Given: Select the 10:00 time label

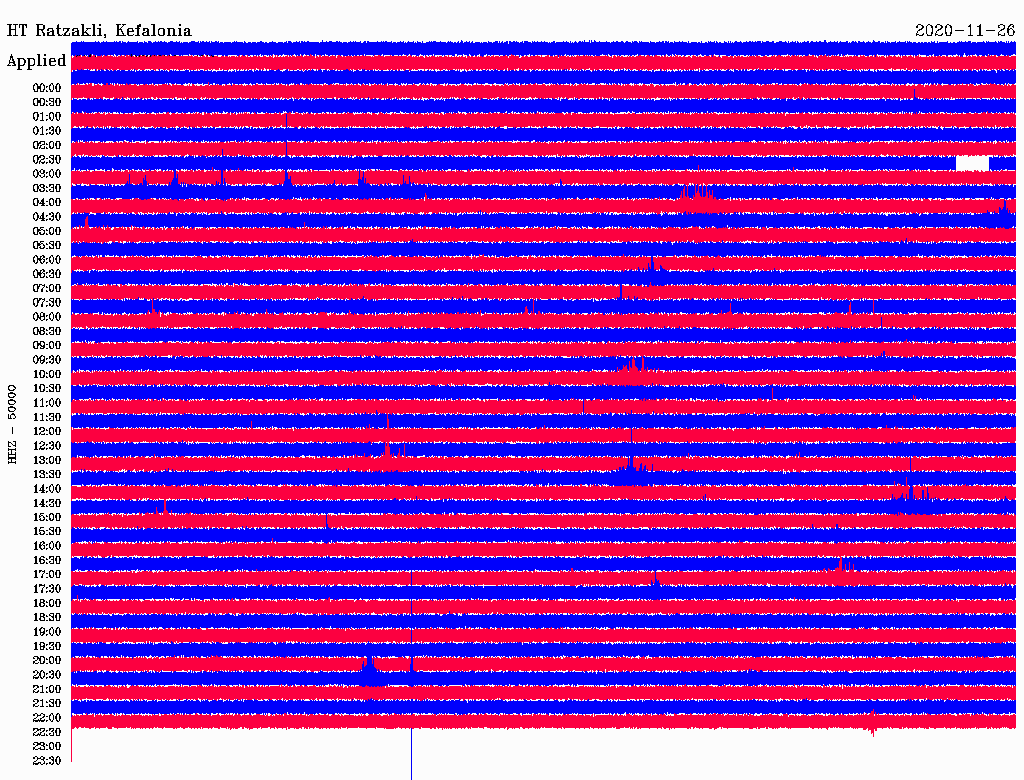Looking at the screenshot, I should (x=47, y=374).
